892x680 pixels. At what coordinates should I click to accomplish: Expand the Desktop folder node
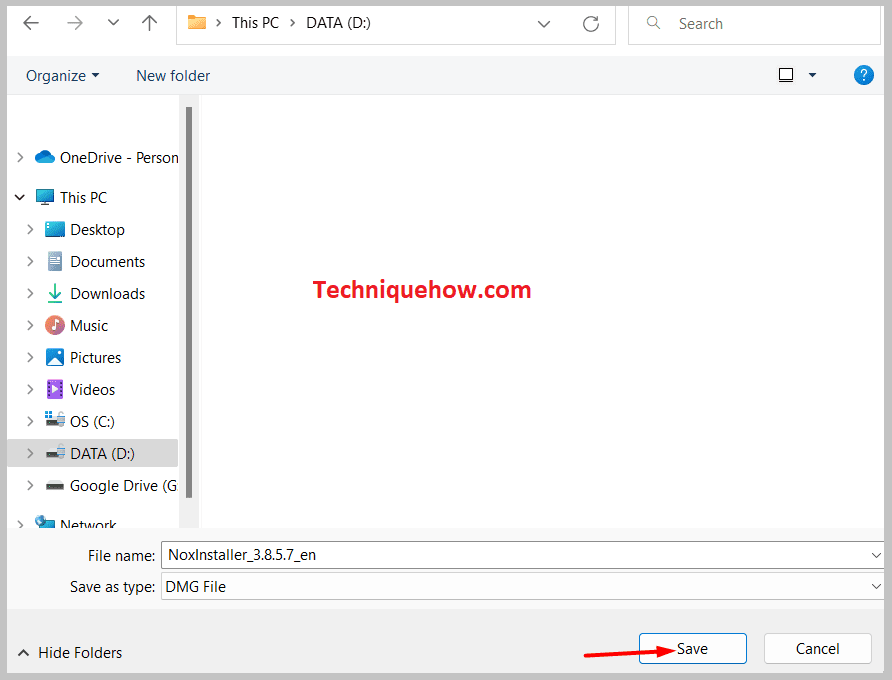point(30,229)
